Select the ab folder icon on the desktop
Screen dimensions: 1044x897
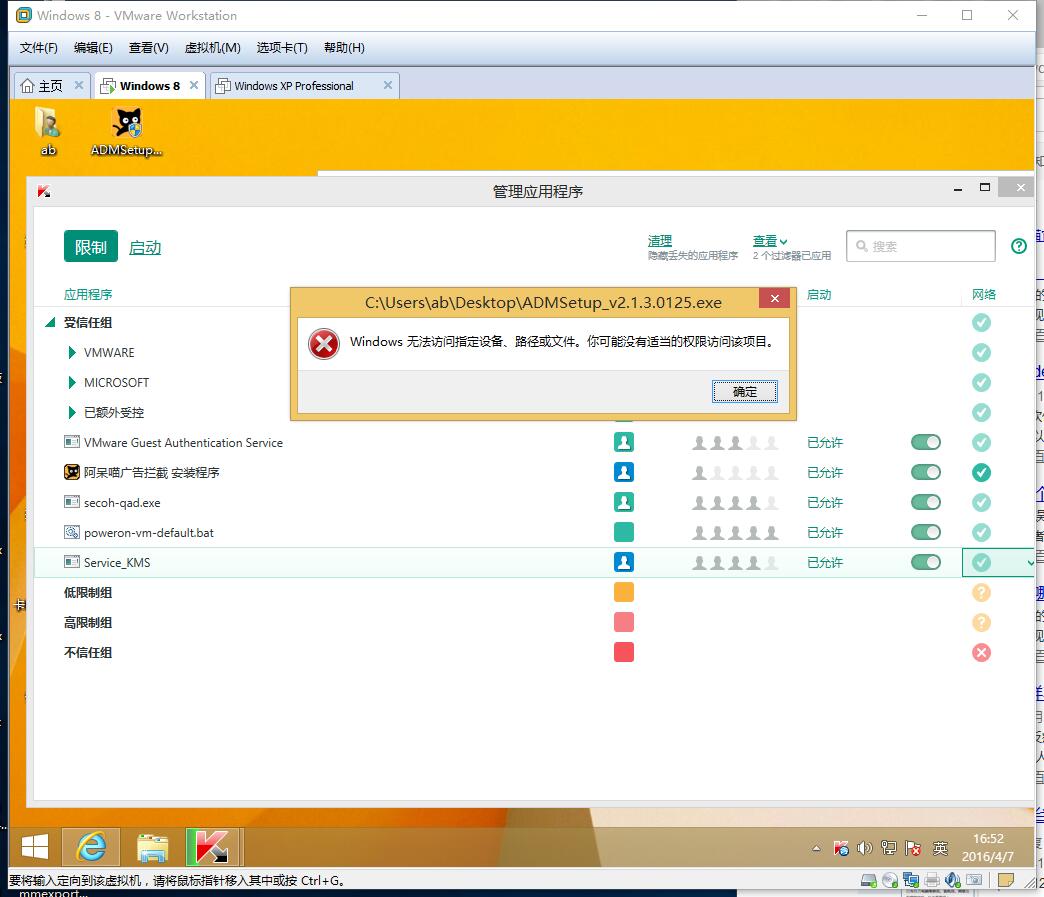pos(48,131)
